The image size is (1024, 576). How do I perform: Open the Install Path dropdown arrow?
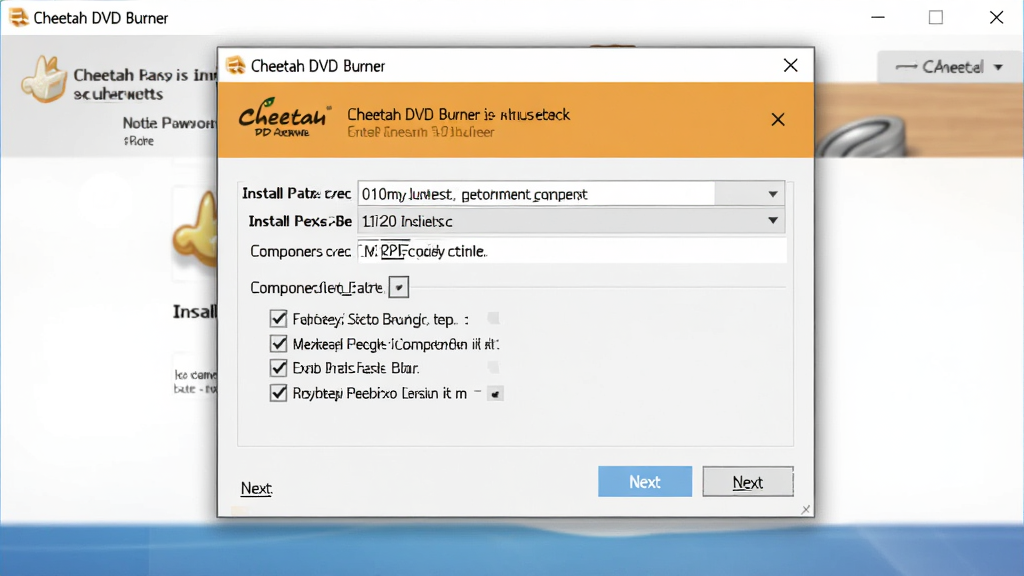(773, 194)
